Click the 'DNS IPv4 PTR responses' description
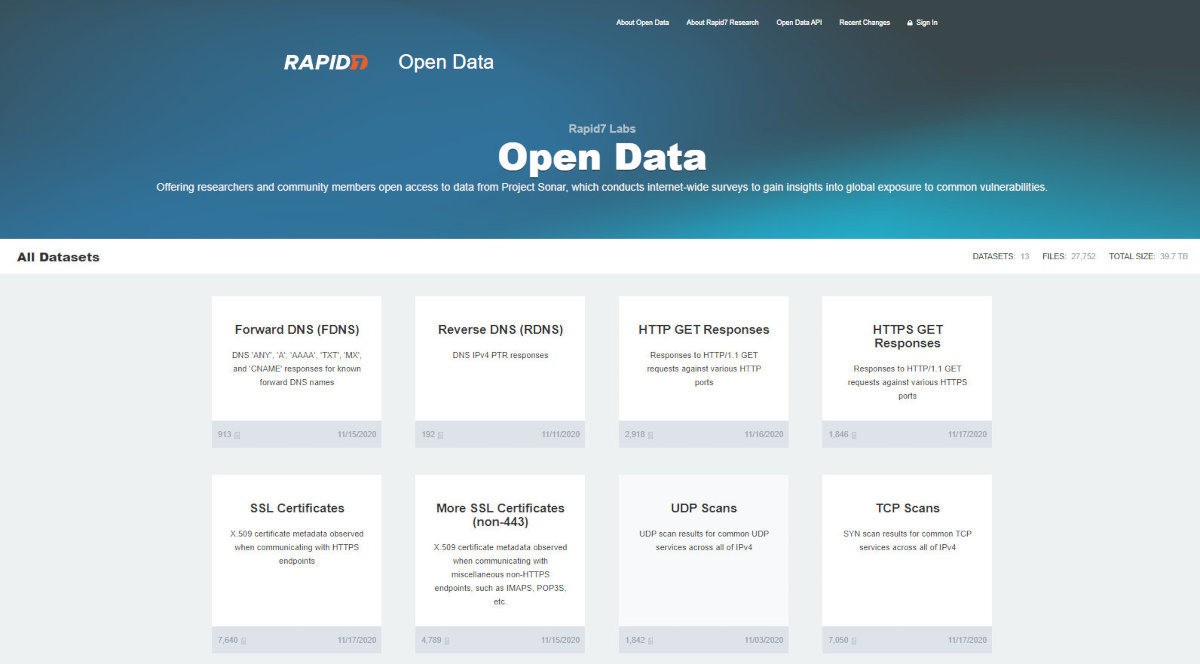 pos(500,355)
